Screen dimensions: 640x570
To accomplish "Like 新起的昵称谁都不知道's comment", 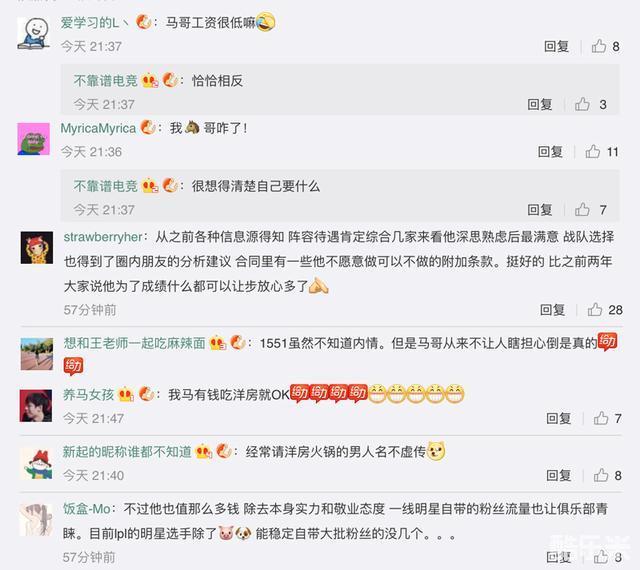I will click(601, 475).
